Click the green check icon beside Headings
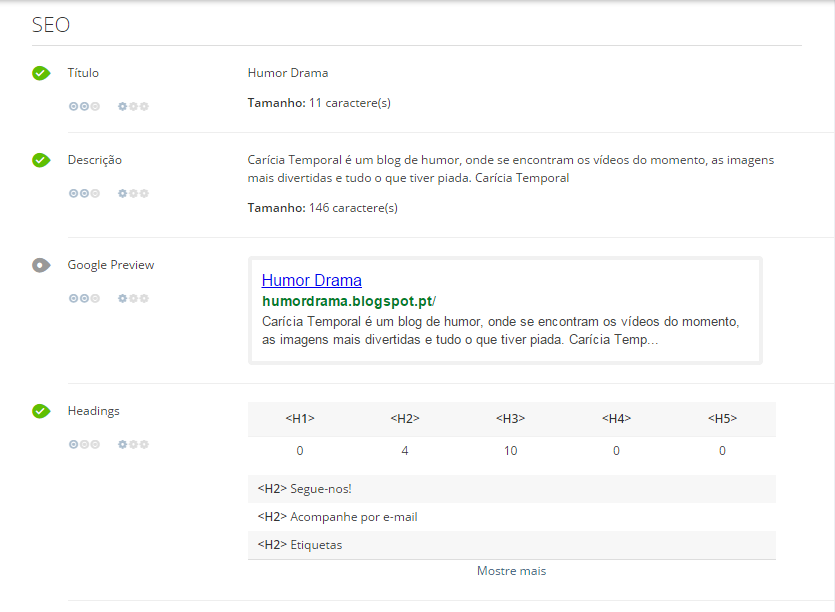The width and height of the screenshot is (835, 612). [x=41, y=411]
